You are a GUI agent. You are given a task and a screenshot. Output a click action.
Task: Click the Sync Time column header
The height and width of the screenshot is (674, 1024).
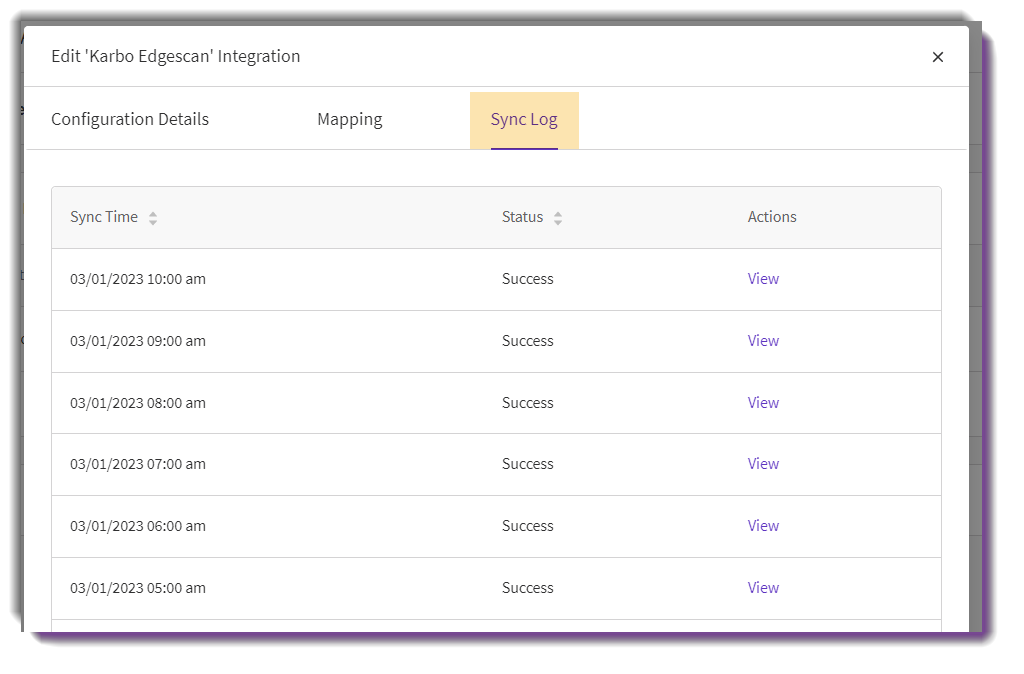[104, 217]
